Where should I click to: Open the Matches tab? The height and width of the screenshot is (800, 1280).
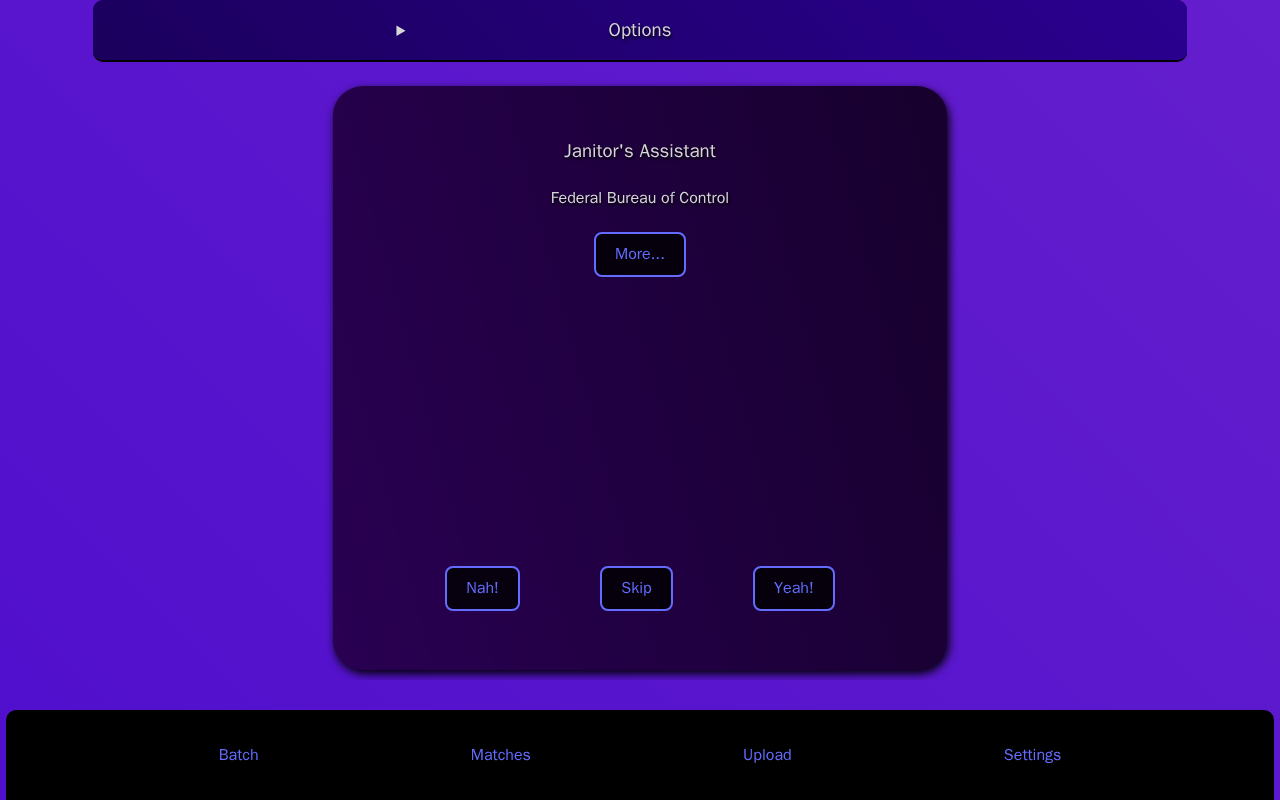[x=501, y=755]
